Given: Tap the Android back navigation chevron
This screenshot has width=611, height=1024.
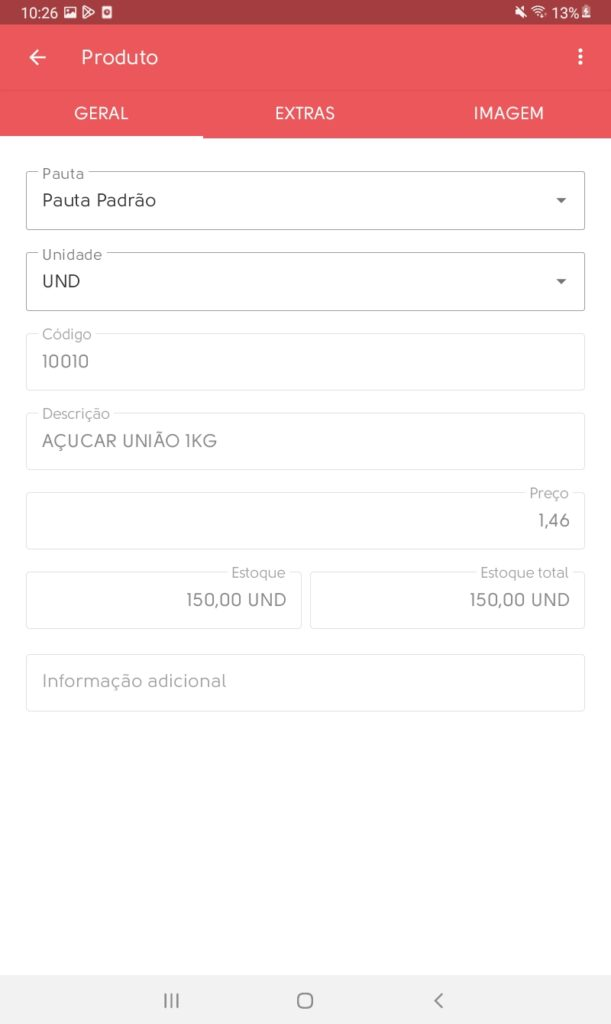Looking at the screenshot, I should click(439, 1000).
